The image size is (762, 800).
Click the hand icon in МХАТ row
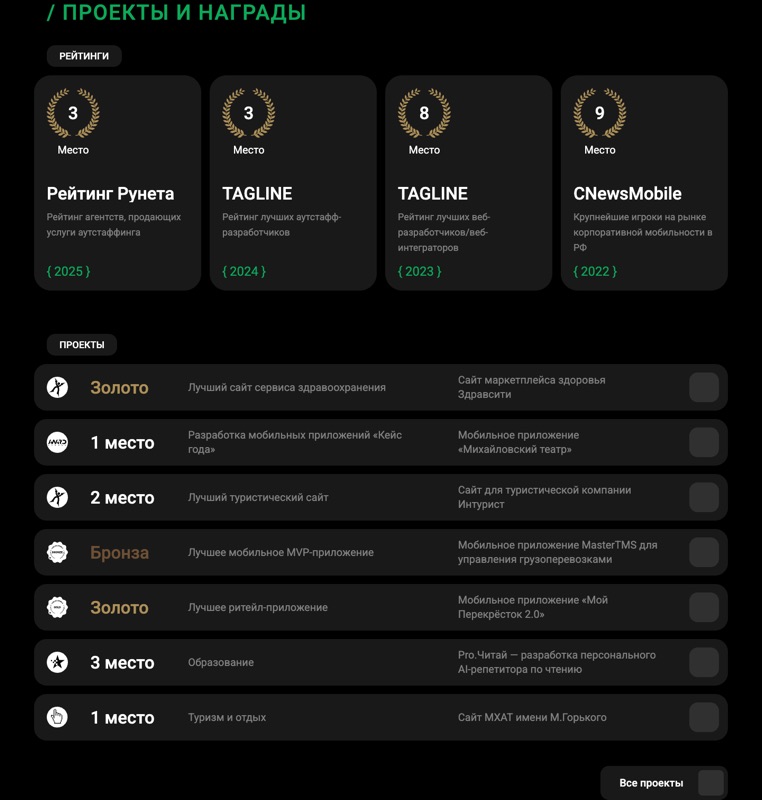[x=57, y=717]
